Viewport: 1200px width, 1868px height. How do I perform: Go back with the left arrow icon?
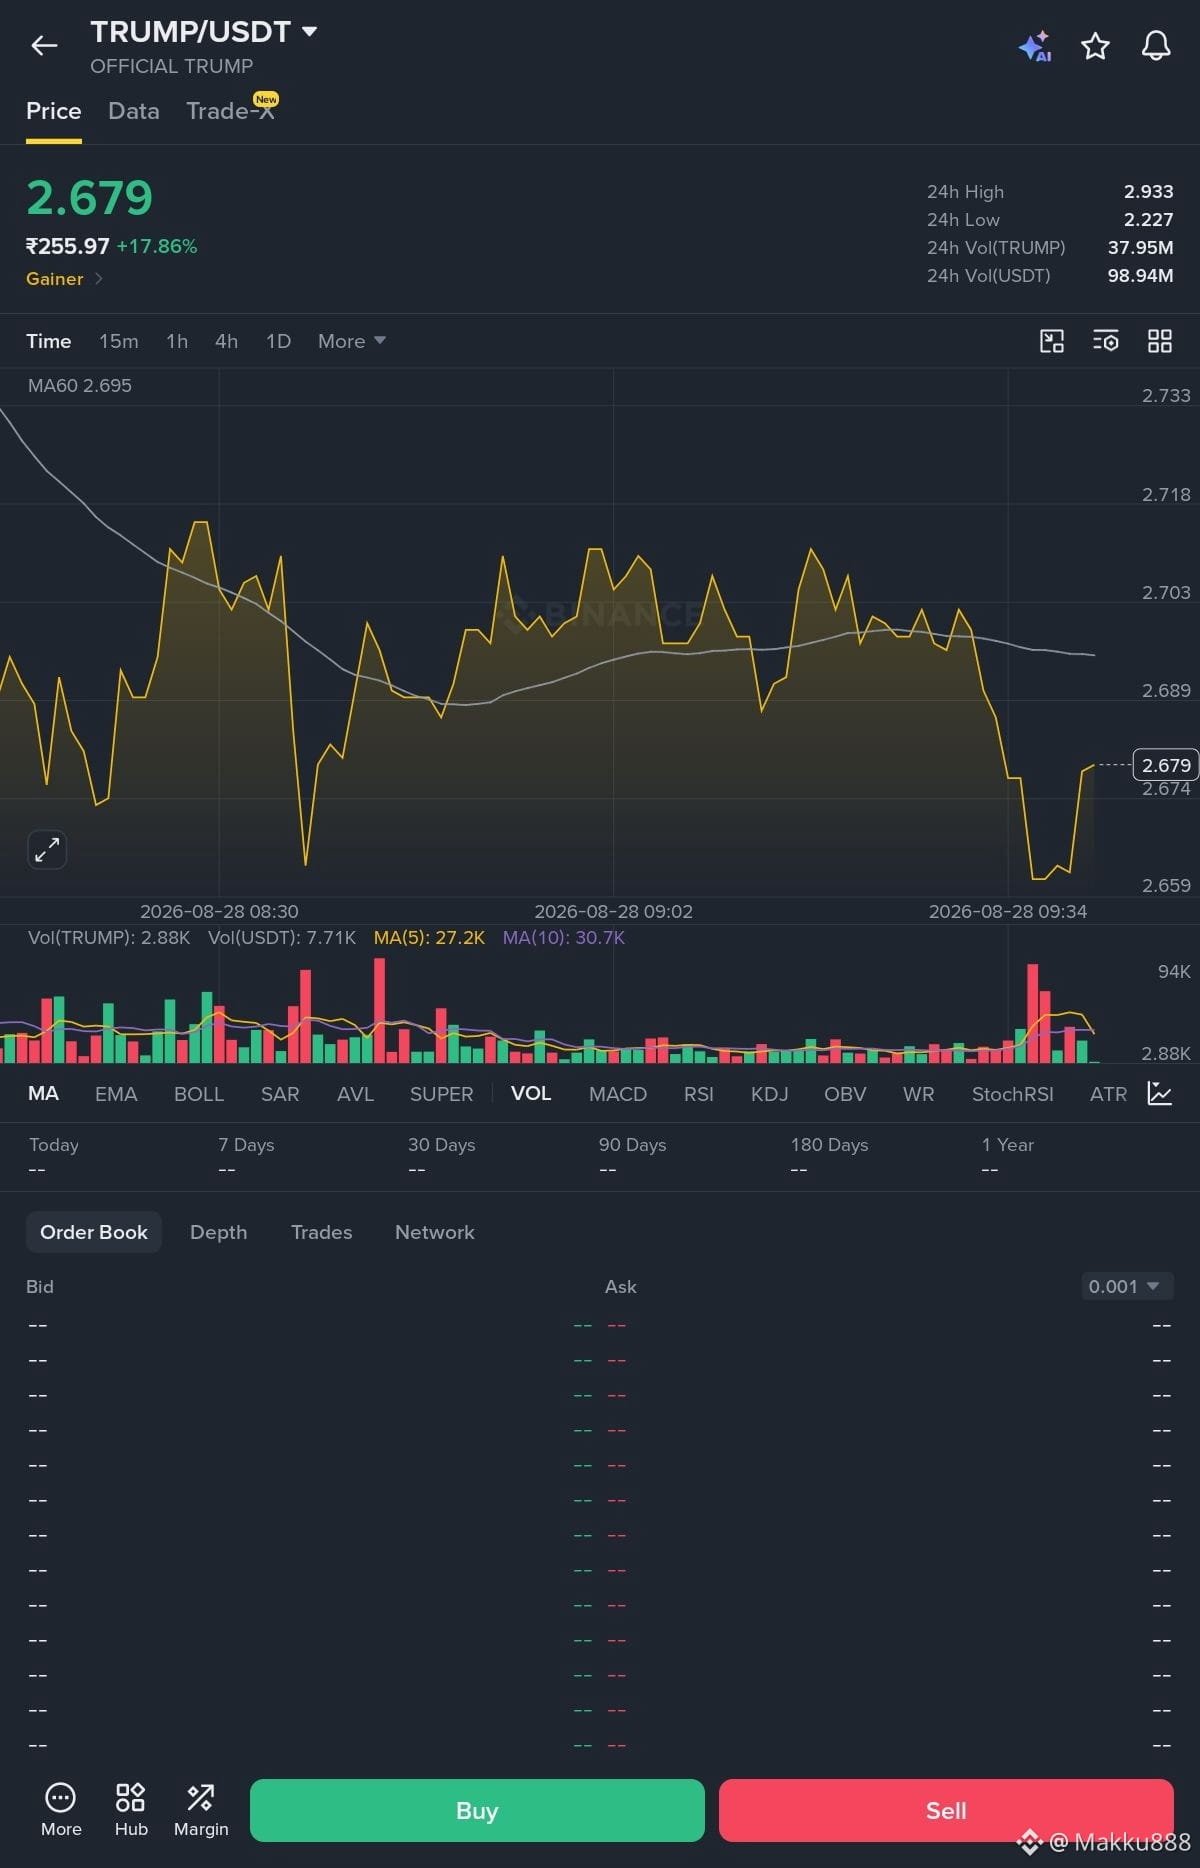point(44,45)
